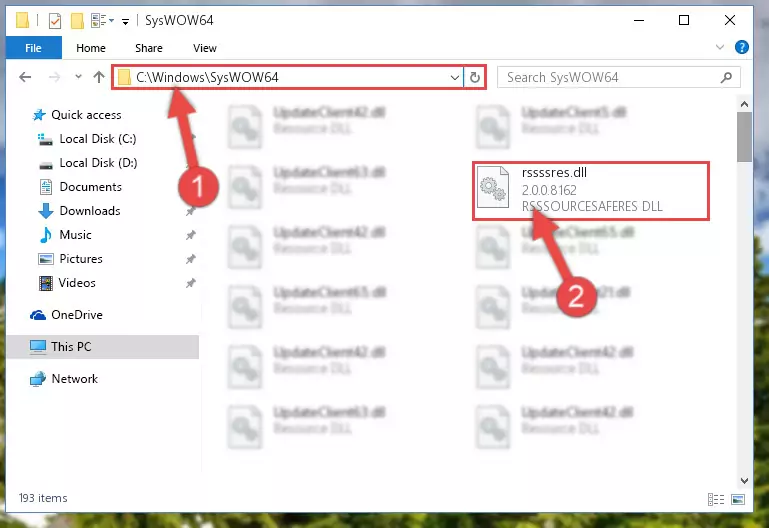Viewport: 769px width, 528px height.
Task: Switch to Details view in status bar
Action: [716, 500]
